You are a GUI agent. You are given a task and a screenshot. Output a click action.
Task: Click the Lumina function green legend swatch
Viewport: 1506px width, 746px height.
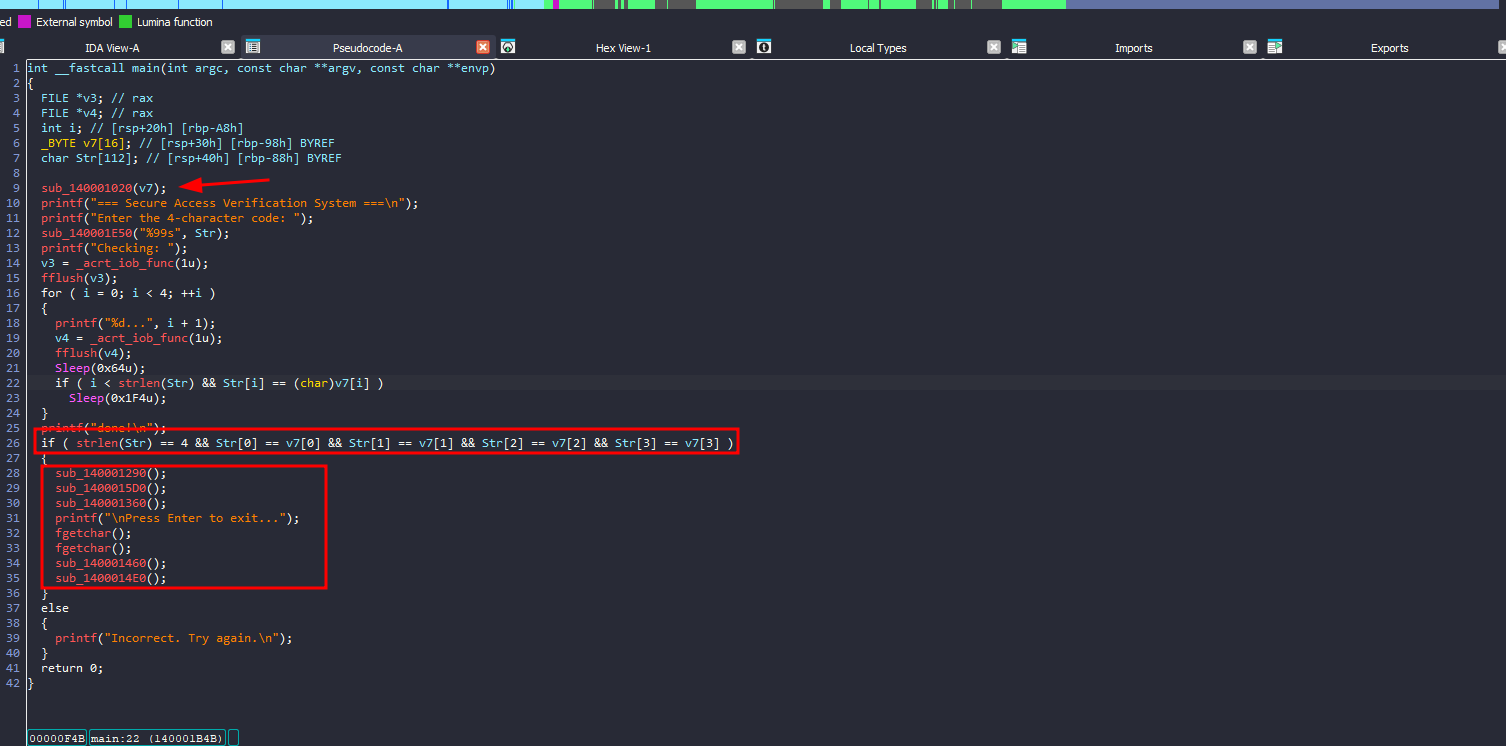point(125,21)
